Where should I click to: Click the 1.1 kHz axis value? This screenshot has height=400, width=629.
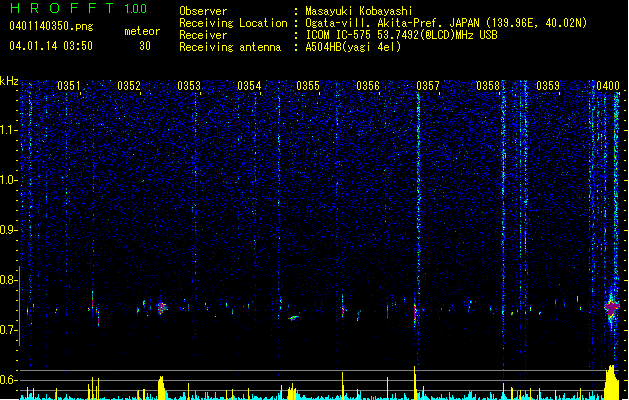9,130
